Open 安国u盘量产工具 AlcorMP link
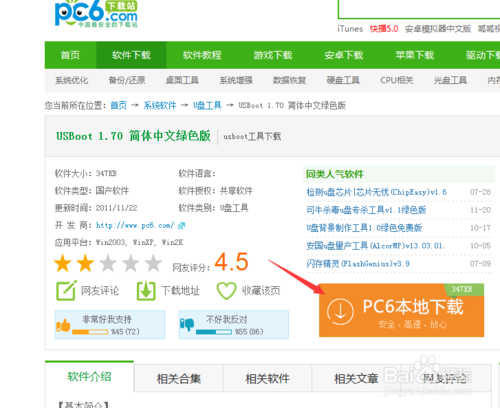Screen dimensions: 500x408 point(375,246)
